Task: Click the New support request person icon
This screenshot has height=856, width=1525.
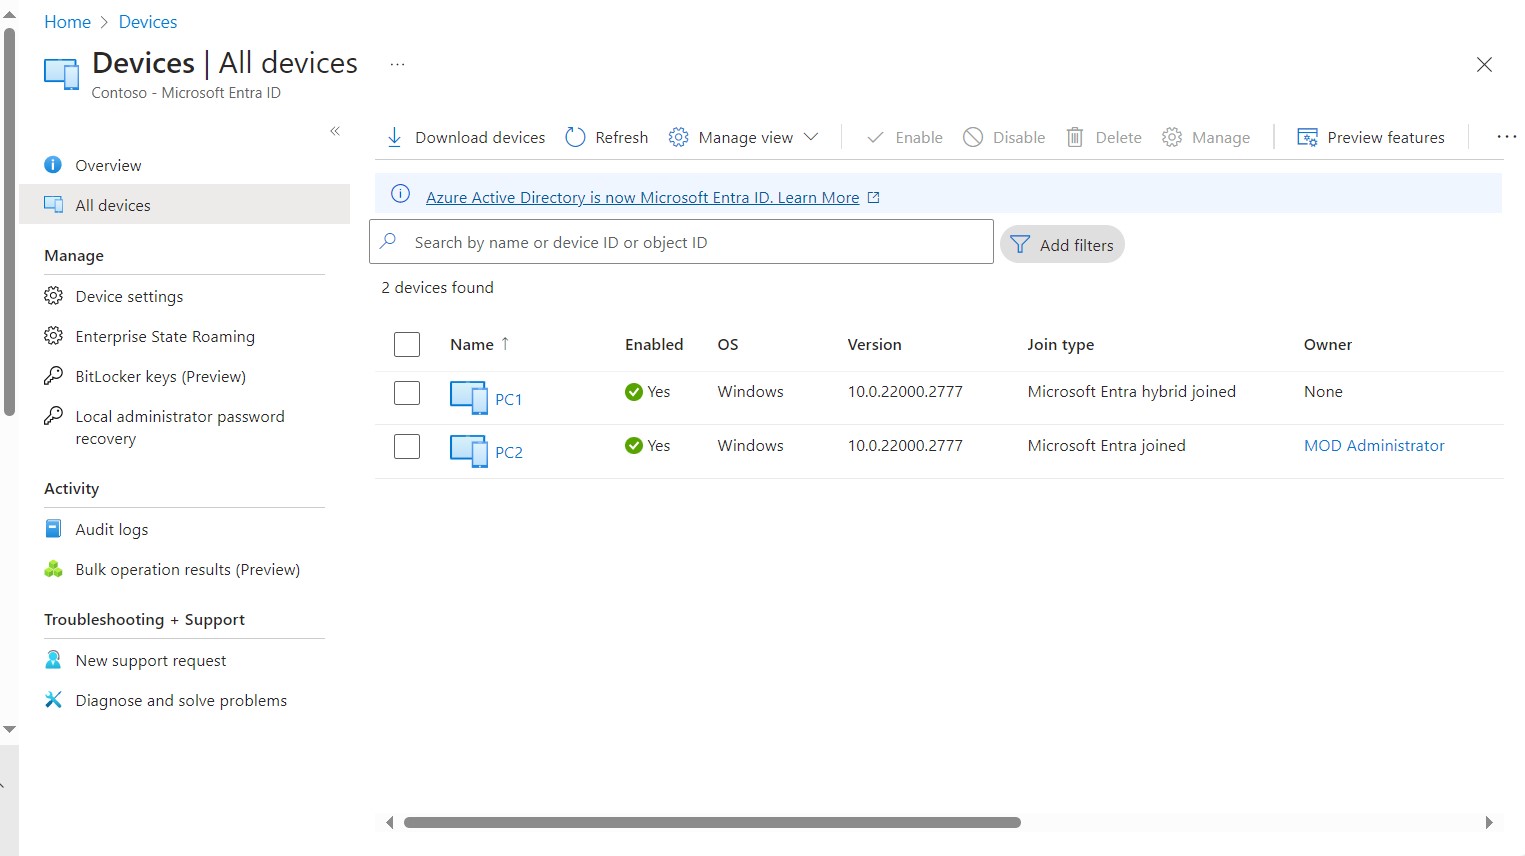Action: pos(53,660)
